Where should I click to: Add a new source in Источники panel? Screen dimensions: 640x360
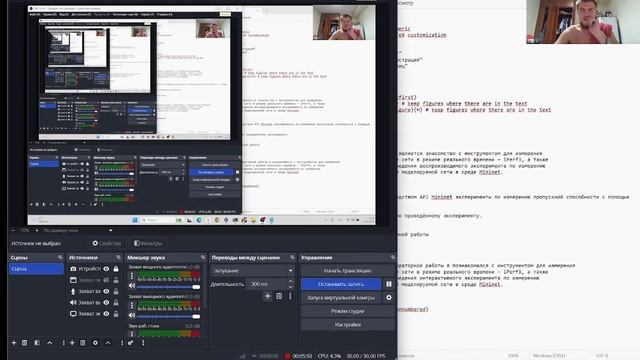(72, 343)
